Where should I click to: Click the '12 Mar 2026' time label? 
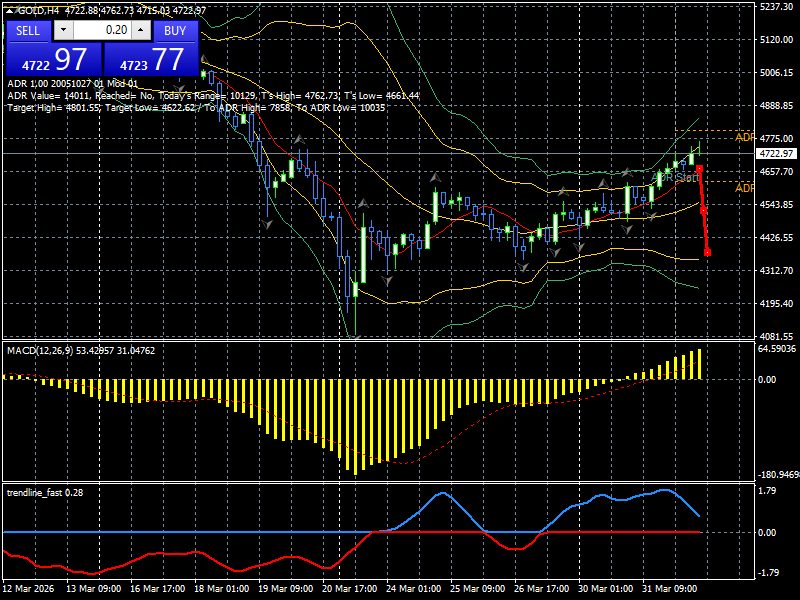pyautogui.click(x=28, y=589)
